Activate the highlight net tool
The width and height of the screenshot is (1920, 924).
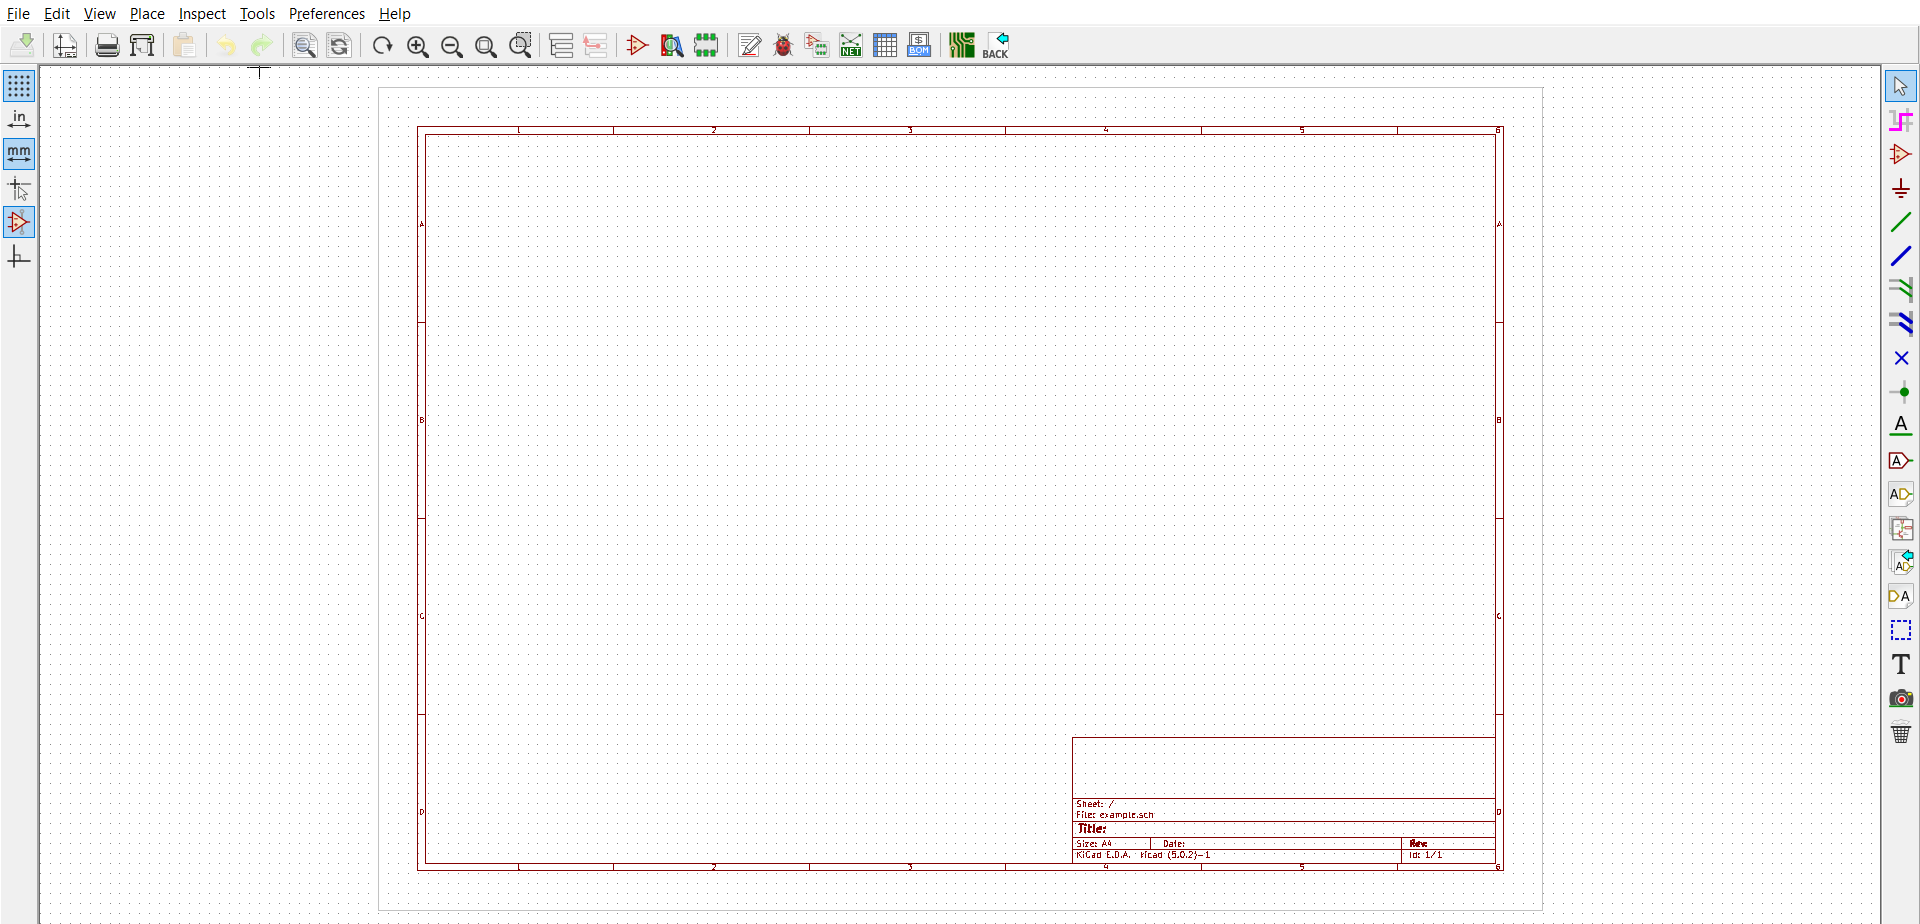click(1901, 120)
